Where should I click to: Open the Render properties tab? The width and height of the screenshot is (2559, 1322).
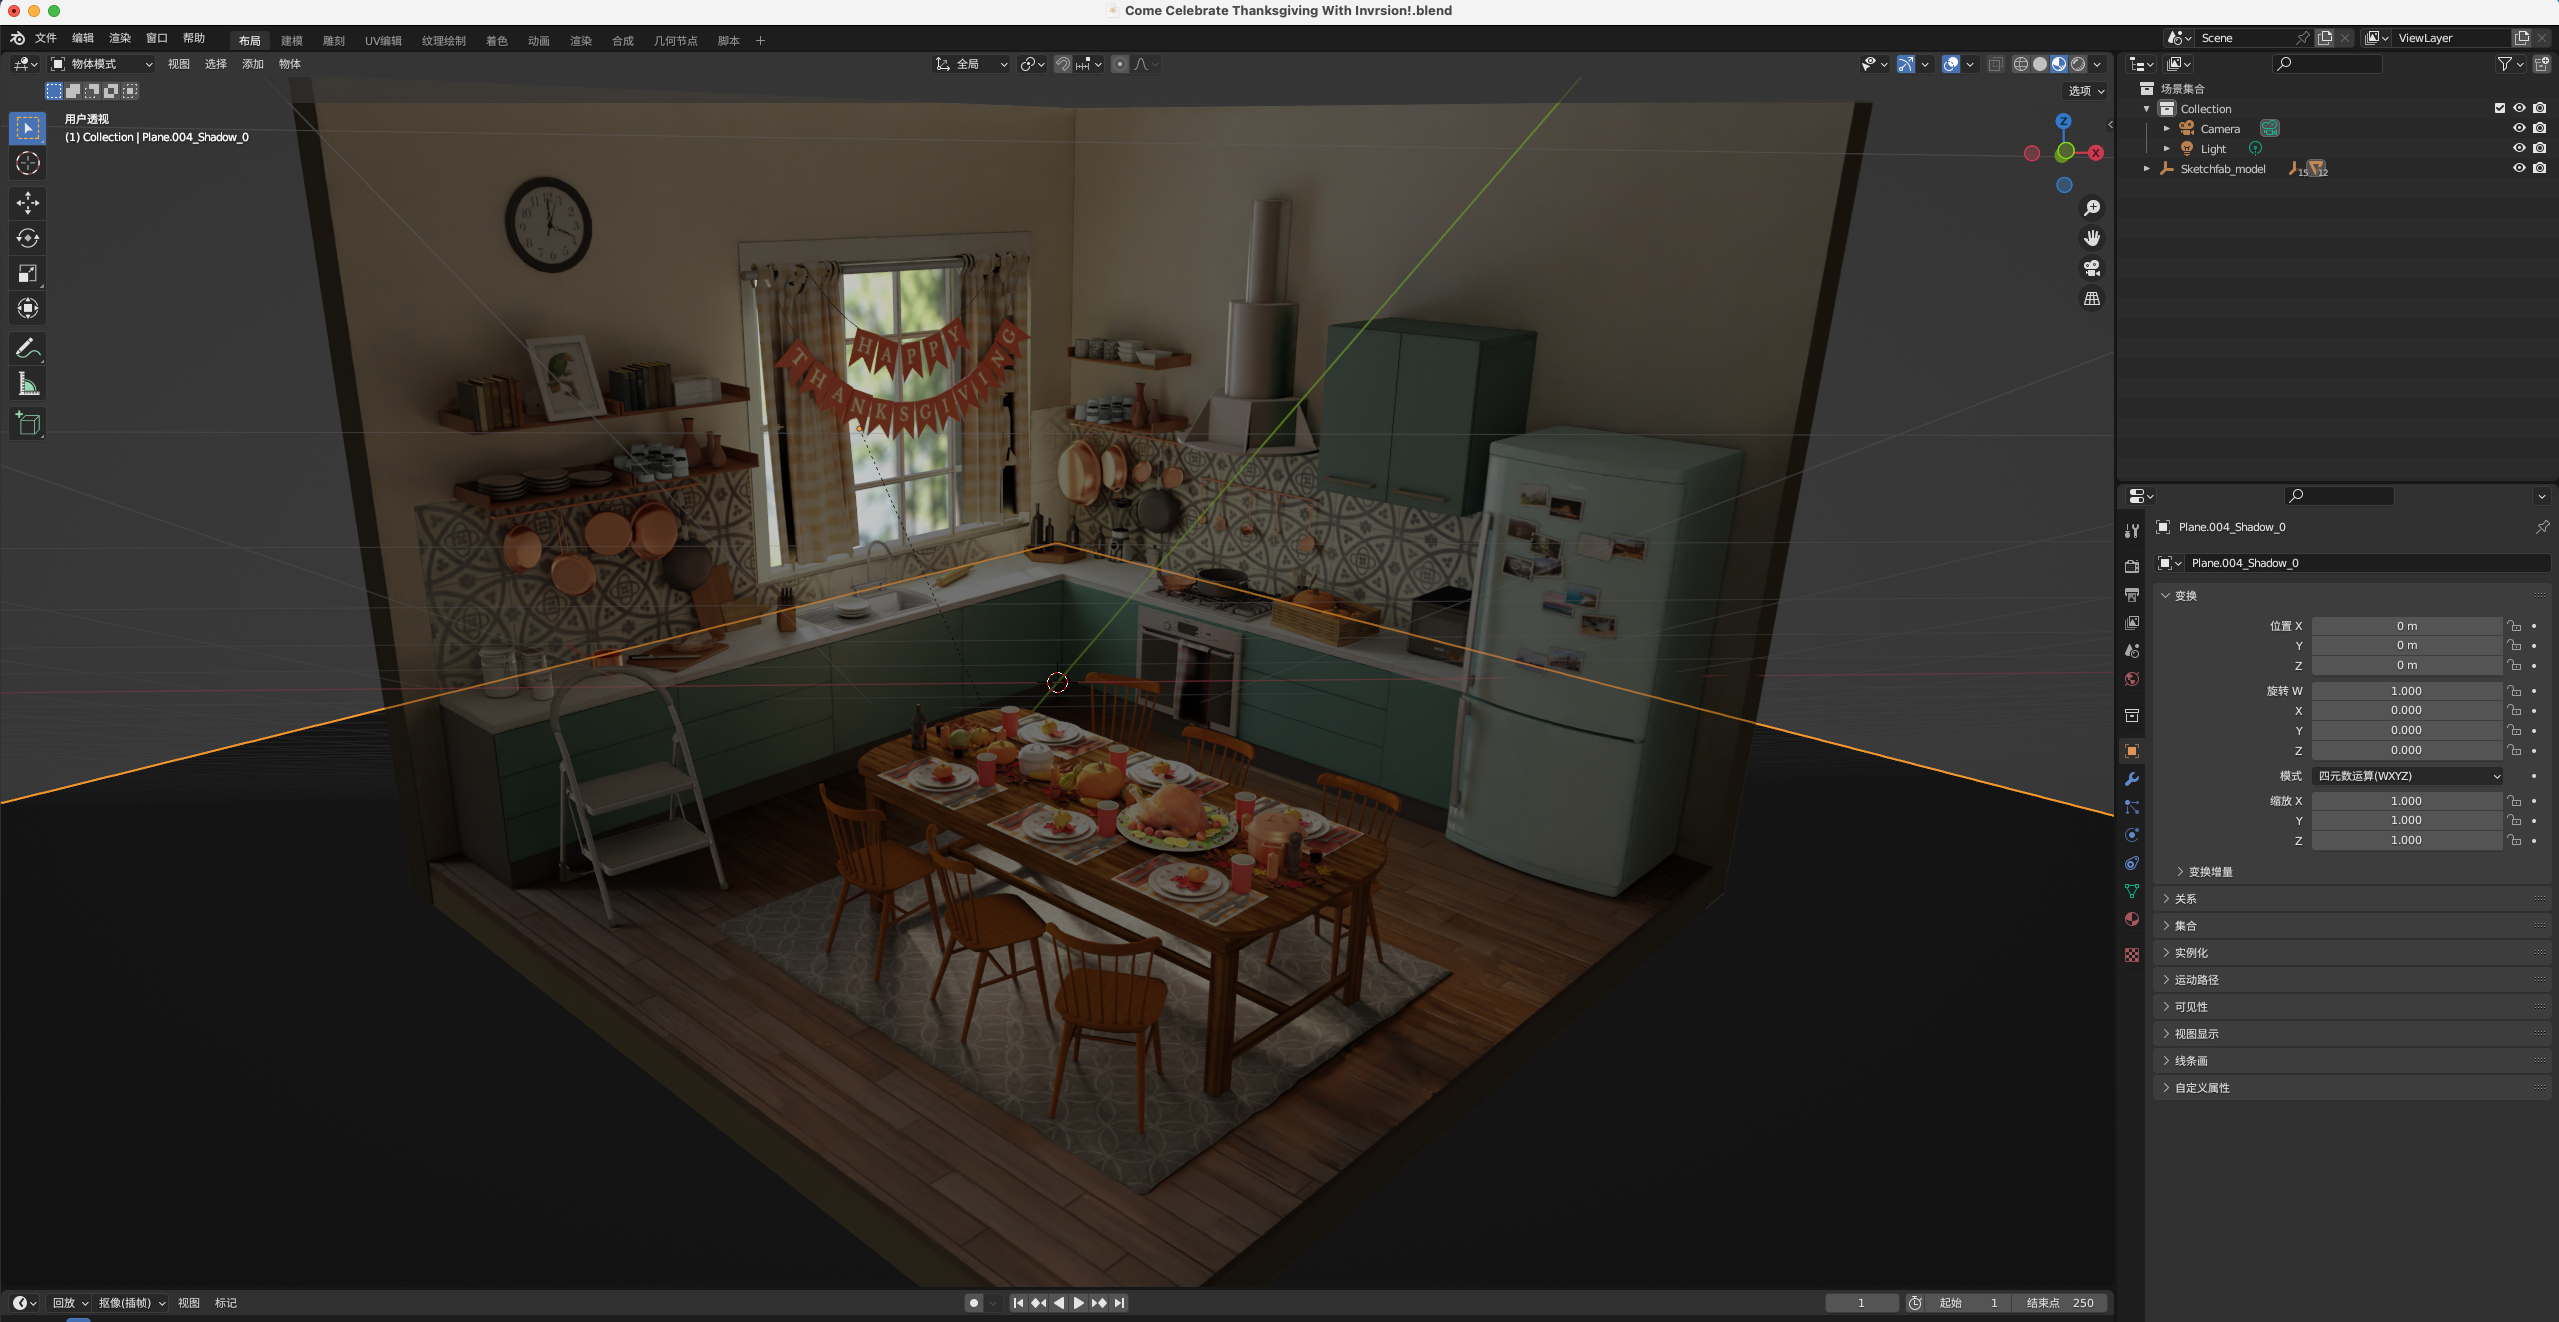pyautogui.click(x=2132, y=566)
